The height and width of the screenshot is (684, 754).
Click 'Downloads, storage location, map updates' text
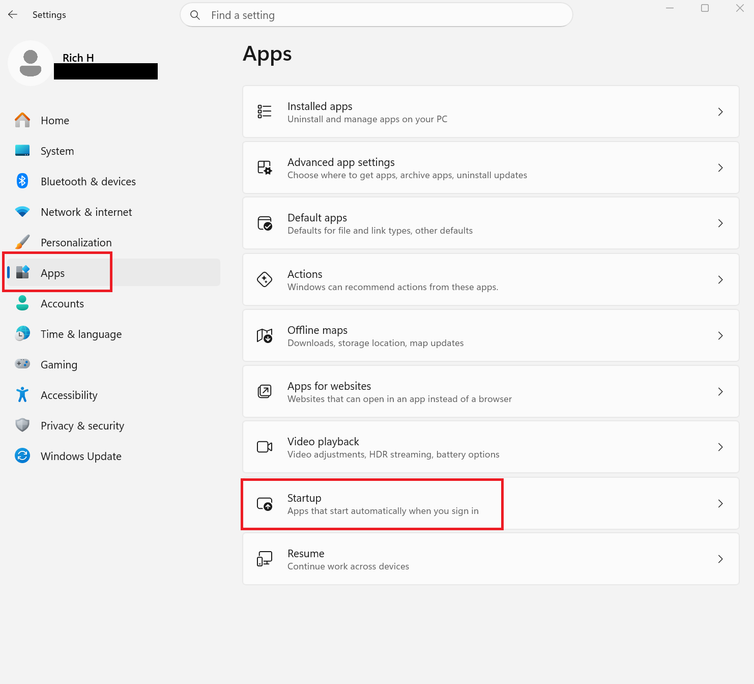(x=376, y=343)
